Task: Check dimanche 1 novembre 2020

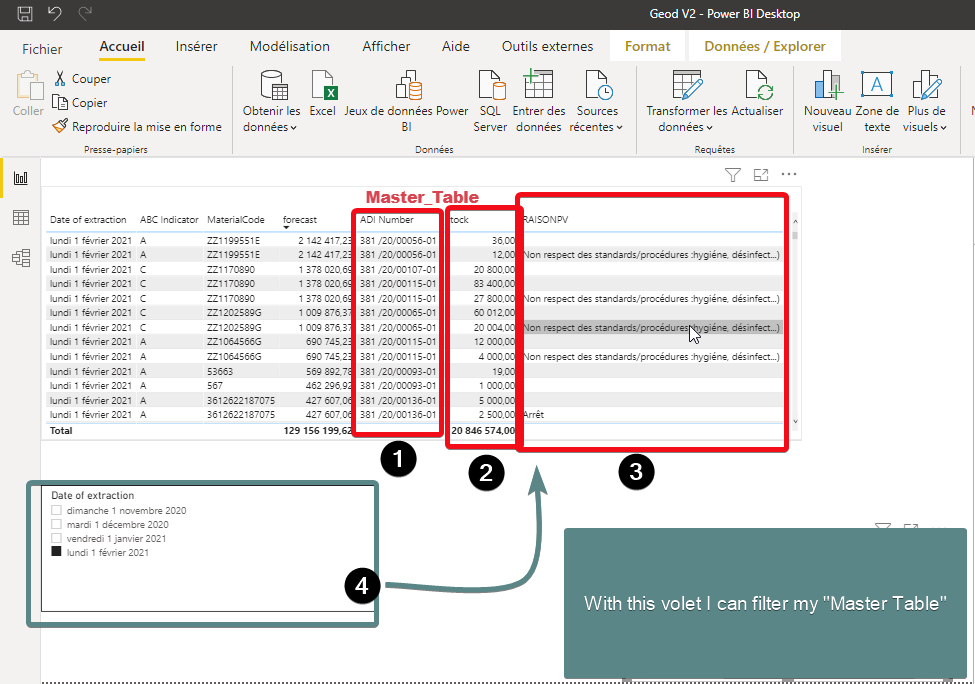Action: click(57, 511)
